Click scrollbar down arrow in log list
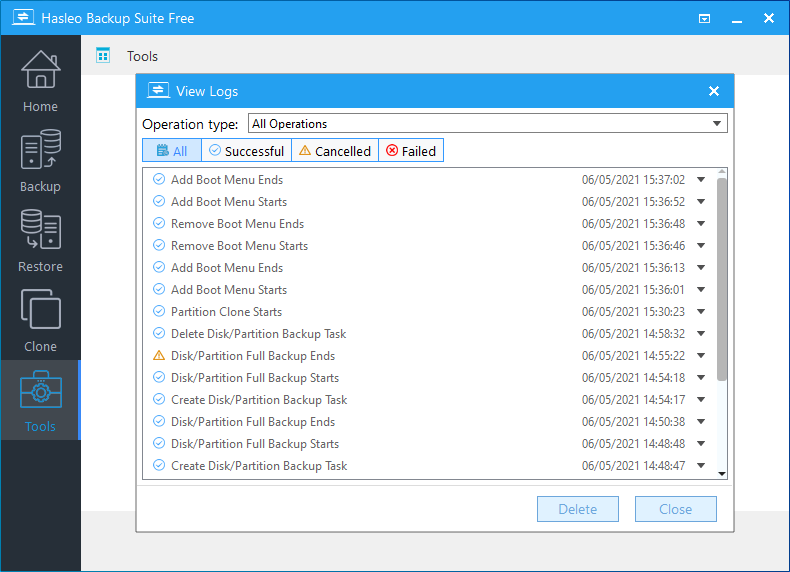Image resolution: width=790 pixels, height=572 pixels. [x=721, y=474]
